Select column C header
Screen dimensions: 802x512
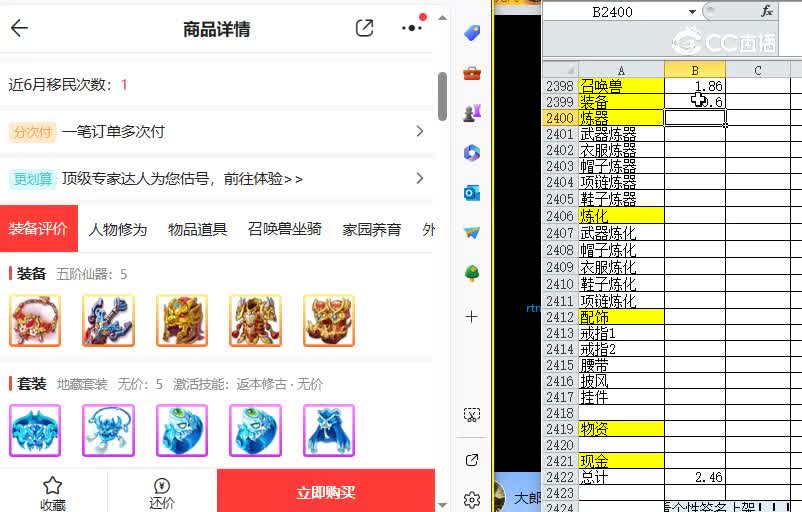pos(758,71)
